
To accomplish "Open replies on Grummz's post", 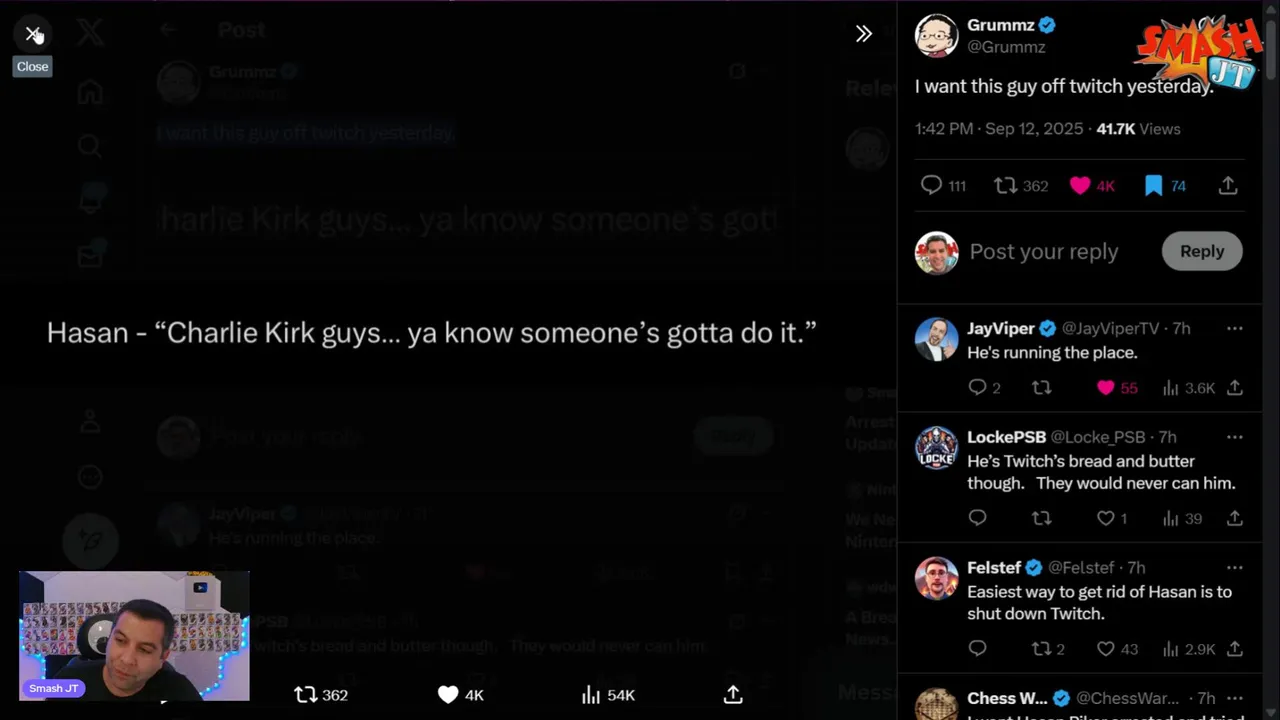I will (x=942, y=186).
